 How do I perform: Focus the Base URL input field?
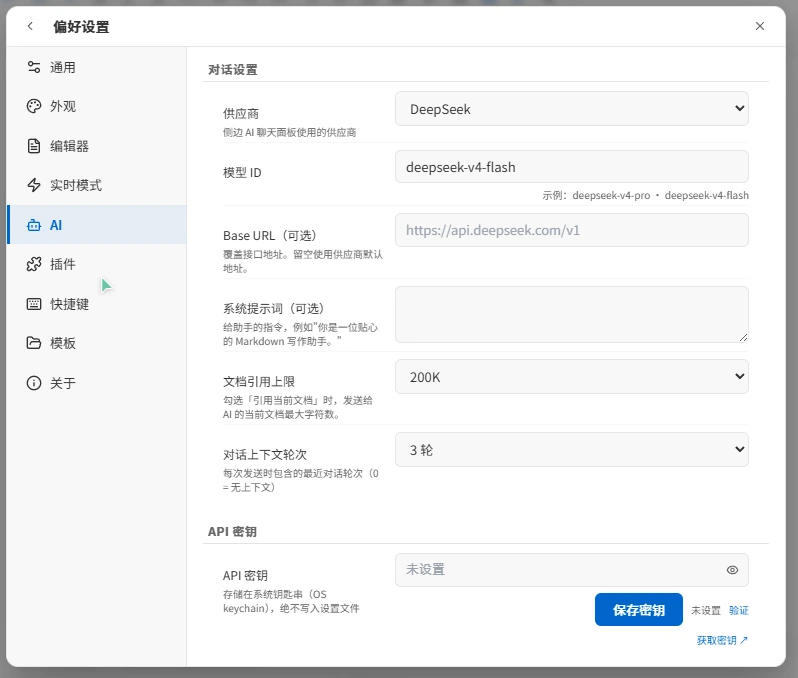point(572,230)
